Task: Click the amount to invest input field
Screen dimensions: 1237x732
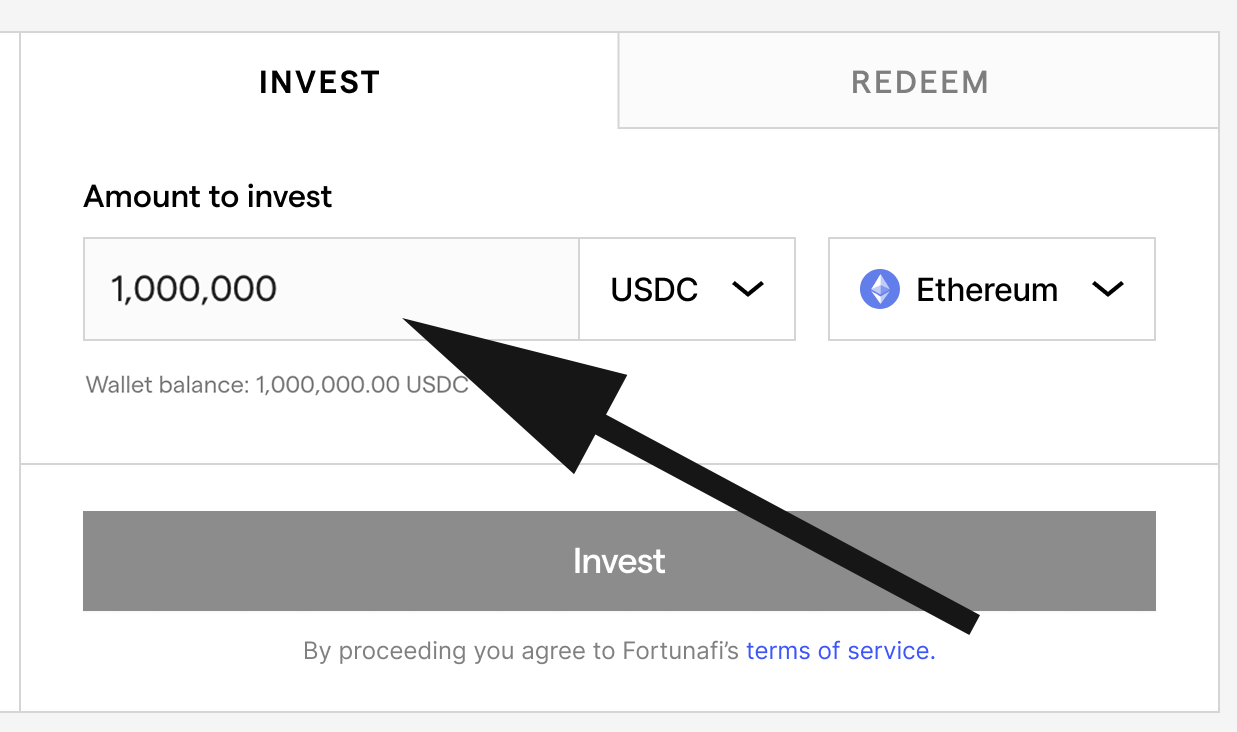Action: [330, 289]
